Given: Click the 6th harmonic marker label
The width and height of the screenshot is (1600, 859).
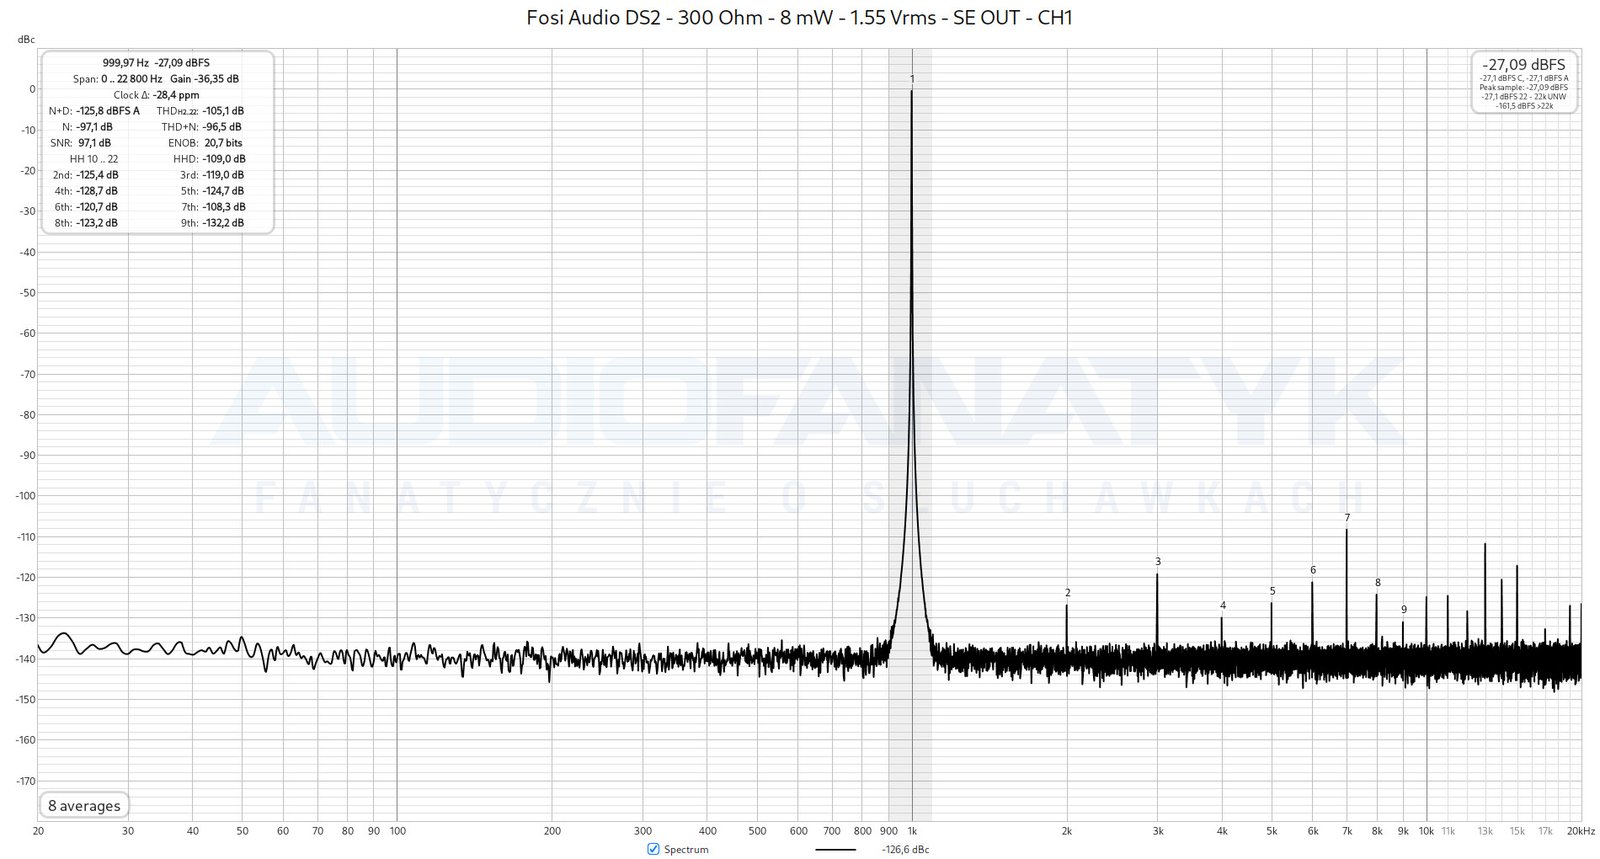Looking at the screenshot, I should tap(1313, 570).
